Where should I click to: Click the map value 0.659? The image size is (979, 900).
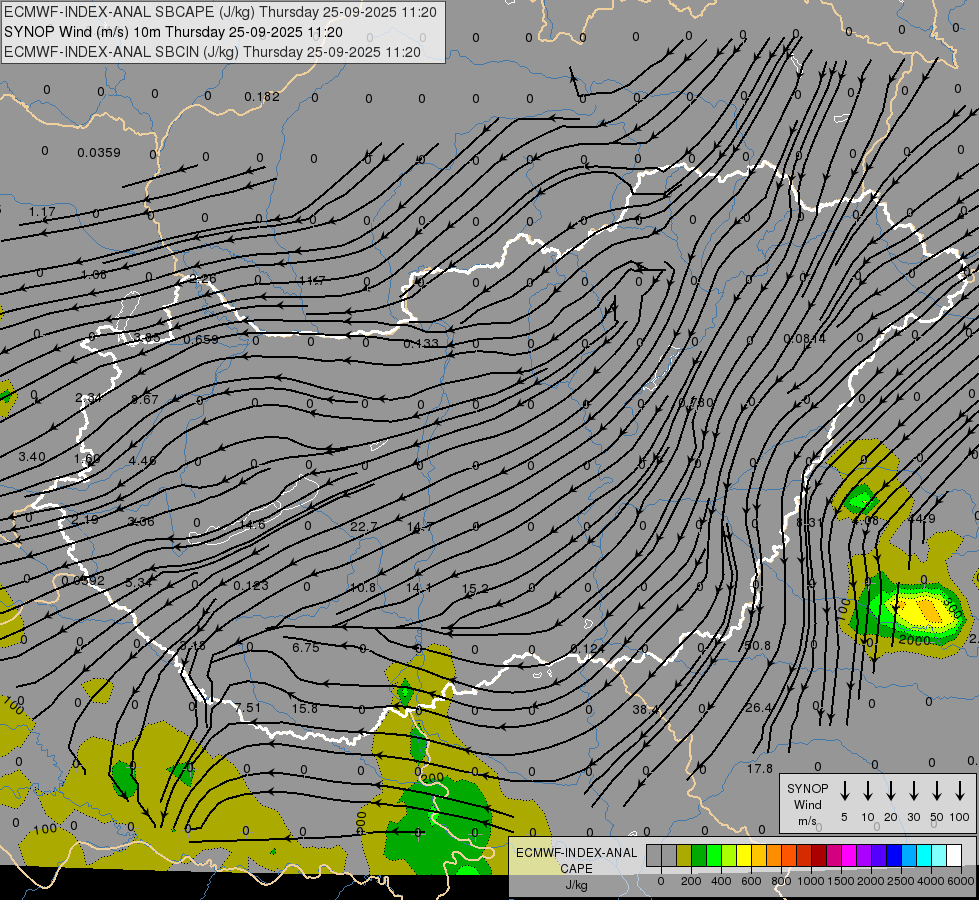click(201, 340)
